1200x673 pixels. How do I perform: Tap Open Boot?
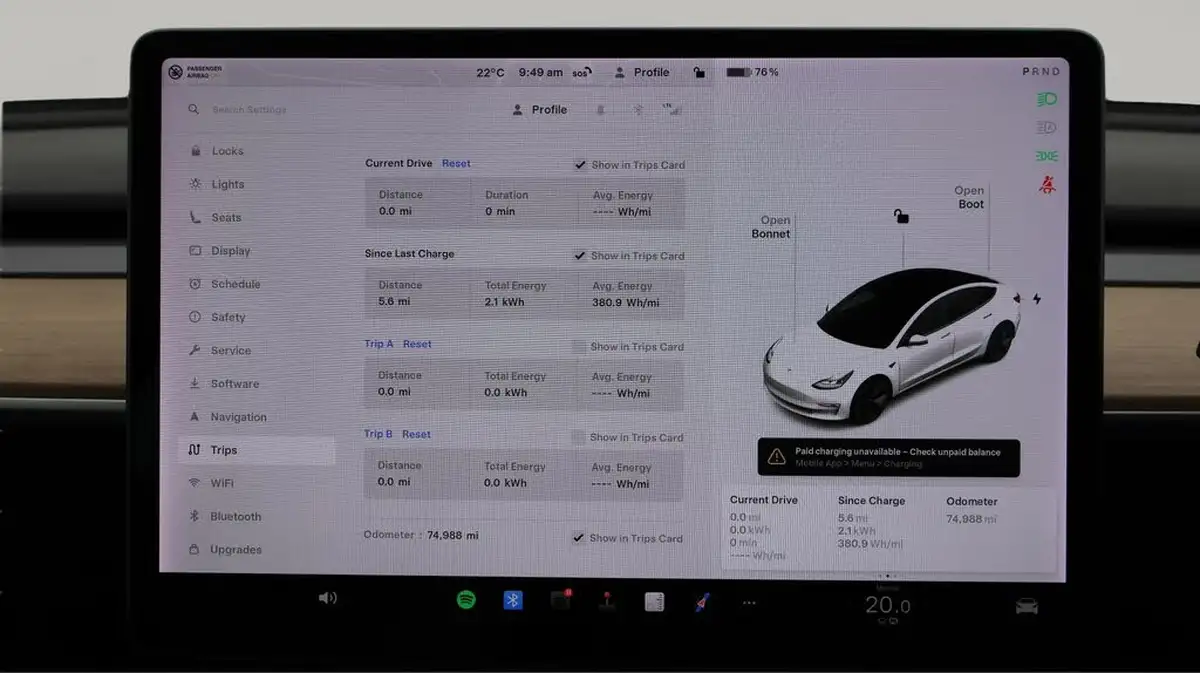click(969, 197)
